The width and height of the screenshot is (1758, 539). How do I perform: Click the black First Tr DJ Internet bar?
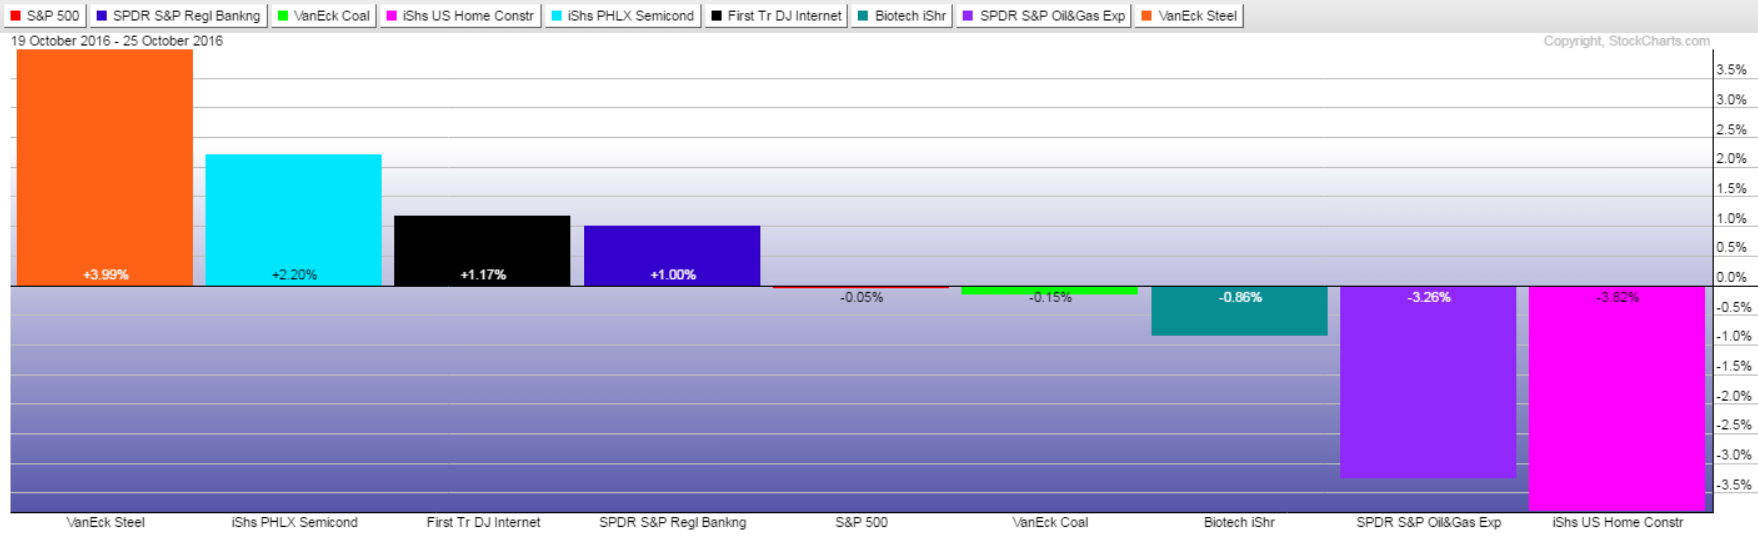[x=482, y=251]
